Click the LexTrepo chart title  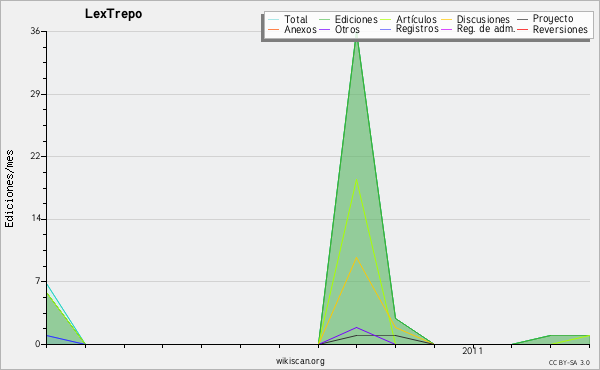113,14
